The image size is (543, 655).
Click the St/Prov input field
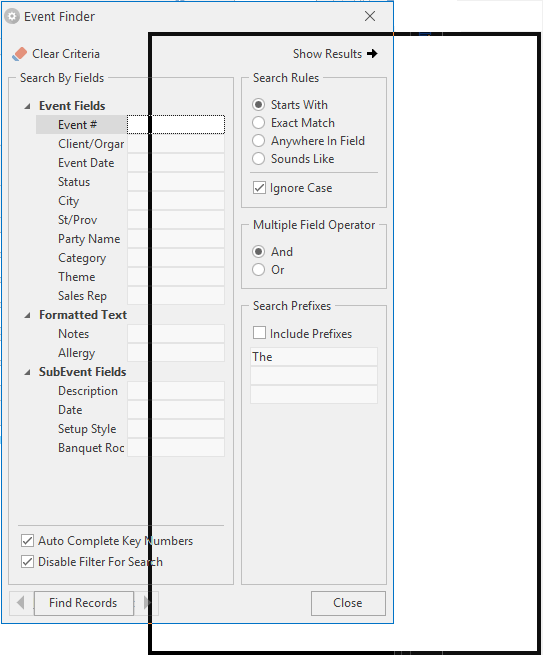(x=176, y=220)
